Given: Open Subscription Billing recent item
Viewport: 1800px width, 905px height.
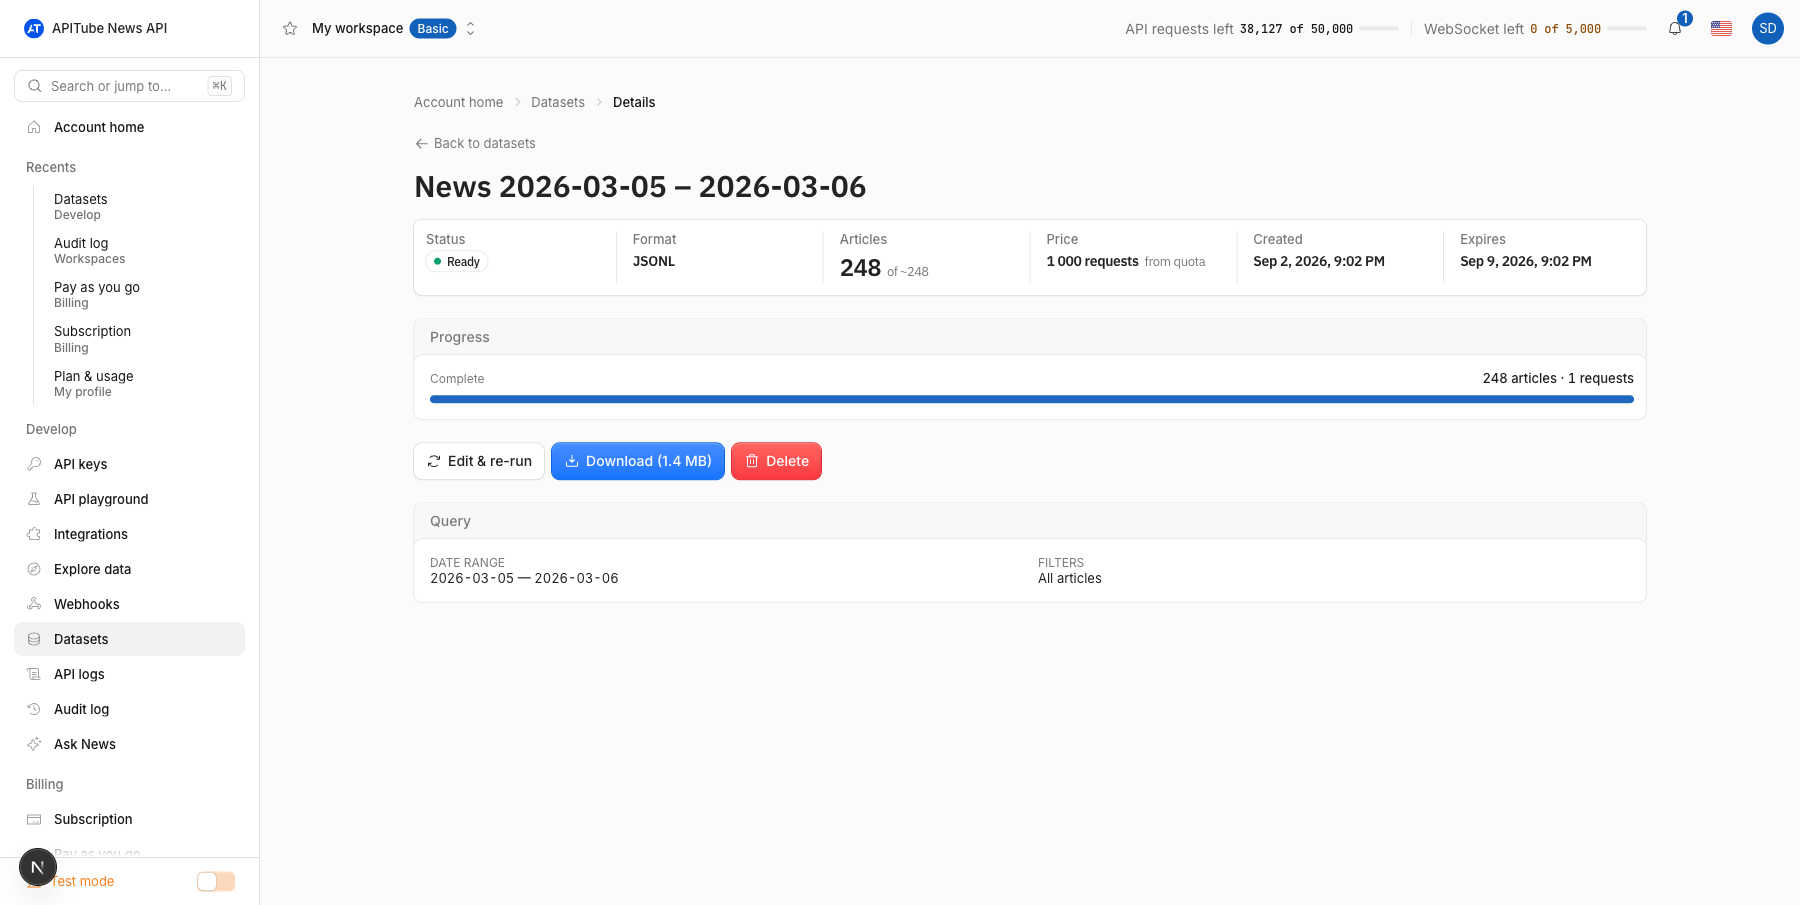Looking at the screenshot, I should 92,339.
